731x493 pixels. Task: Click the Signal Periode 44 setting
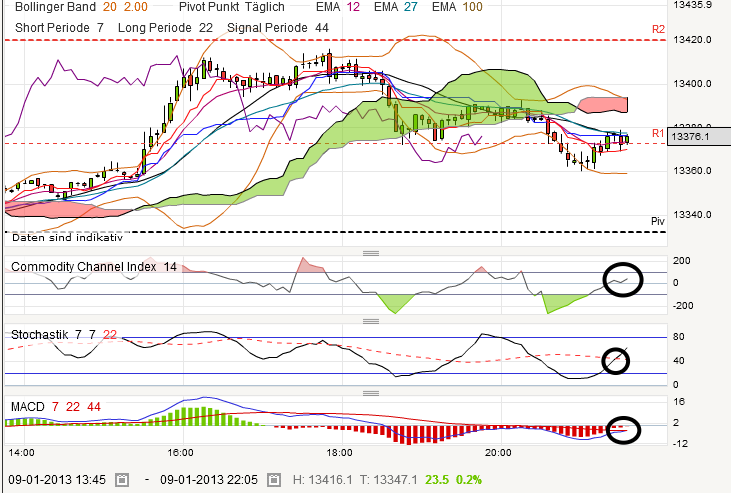click(278, 28)
